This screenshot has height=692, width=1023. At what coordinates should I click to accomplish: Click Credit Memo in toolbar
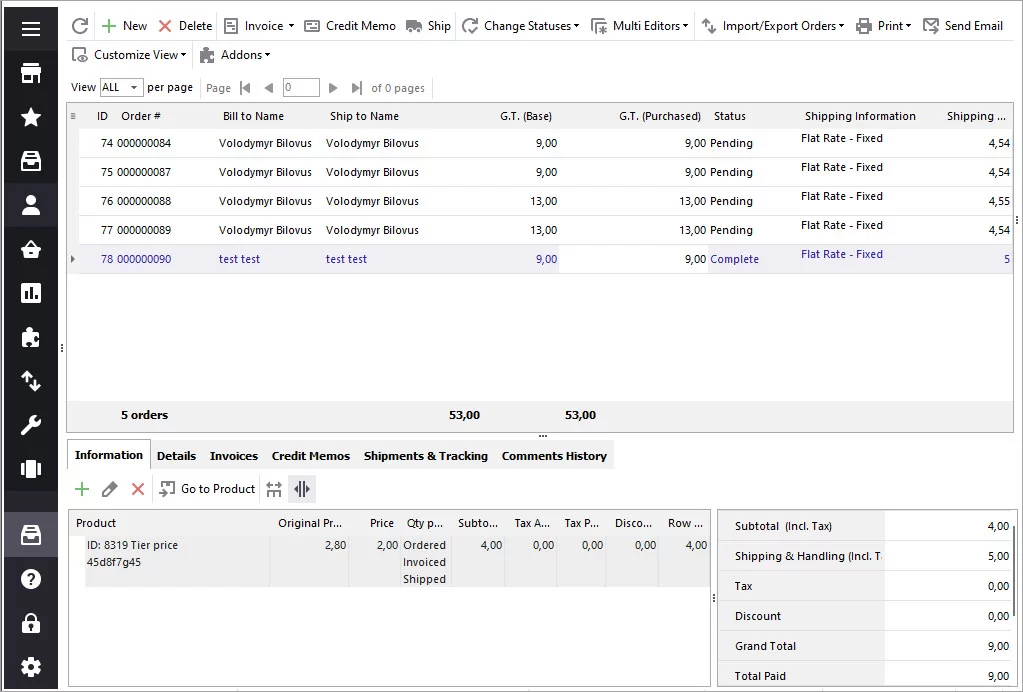click(x=350, y=26)
